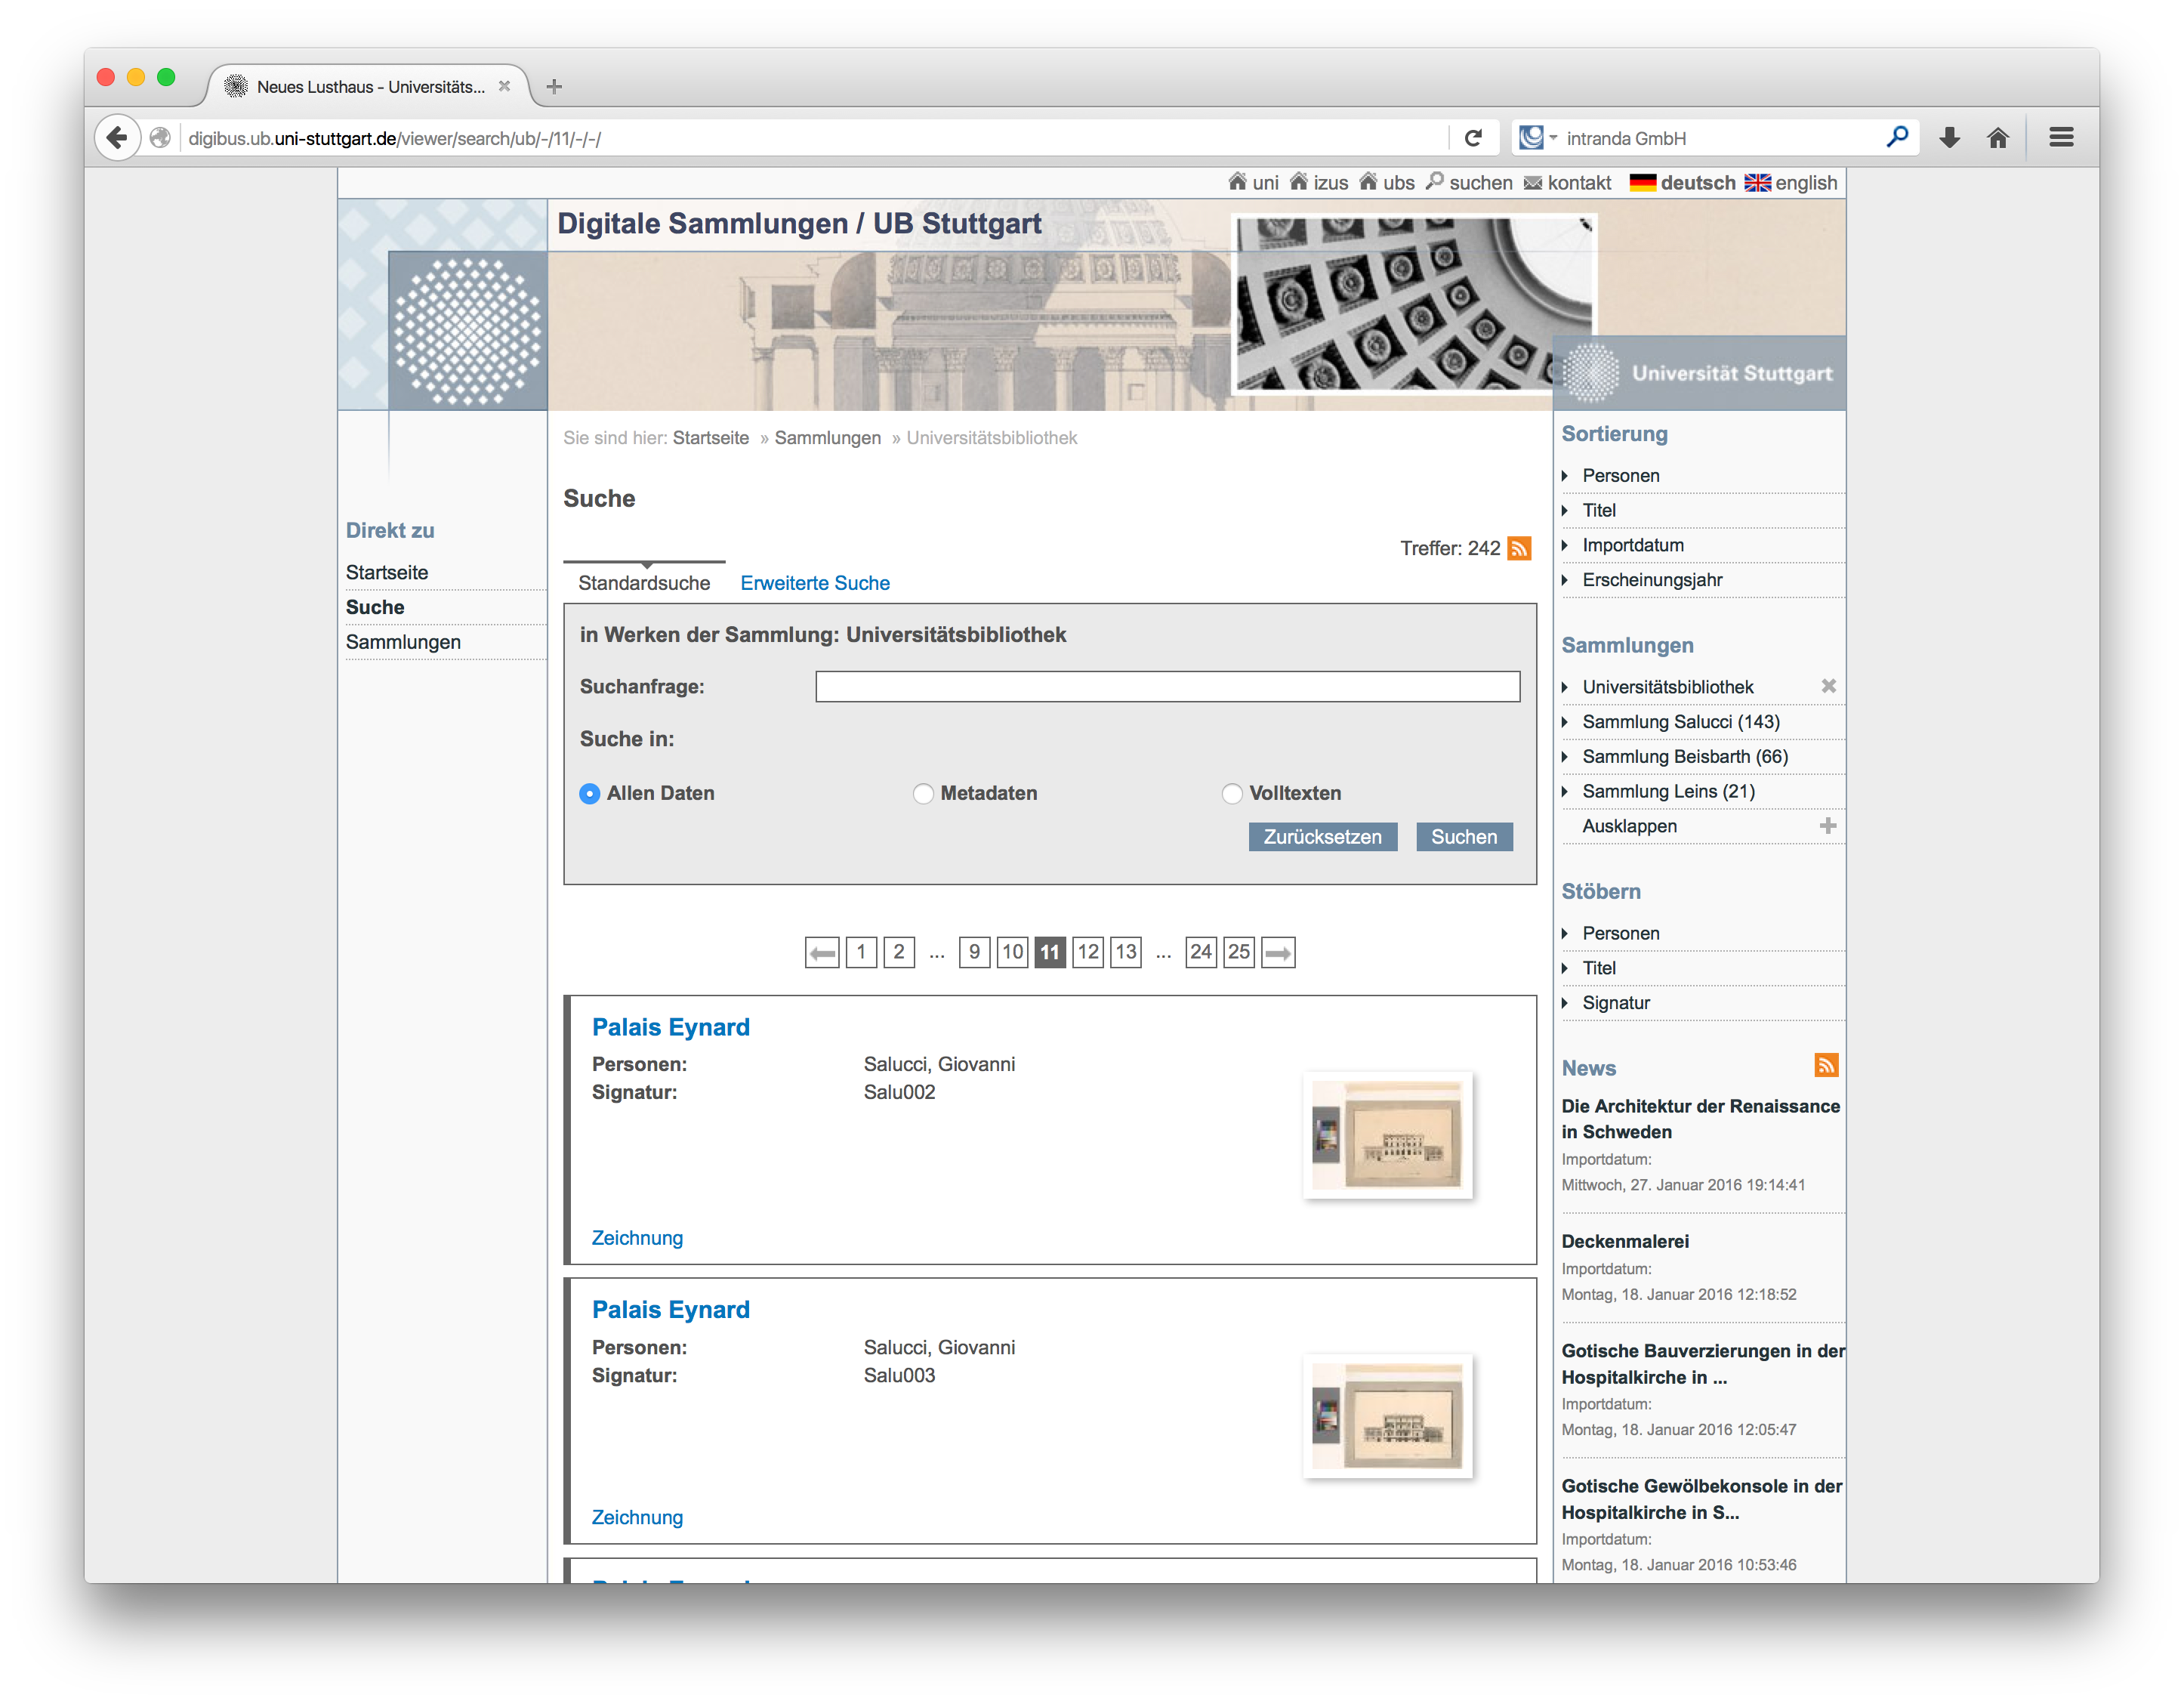Go to next results page arrow
This screenshot has width=2184, height=1704.
(x=1278, y=952)
